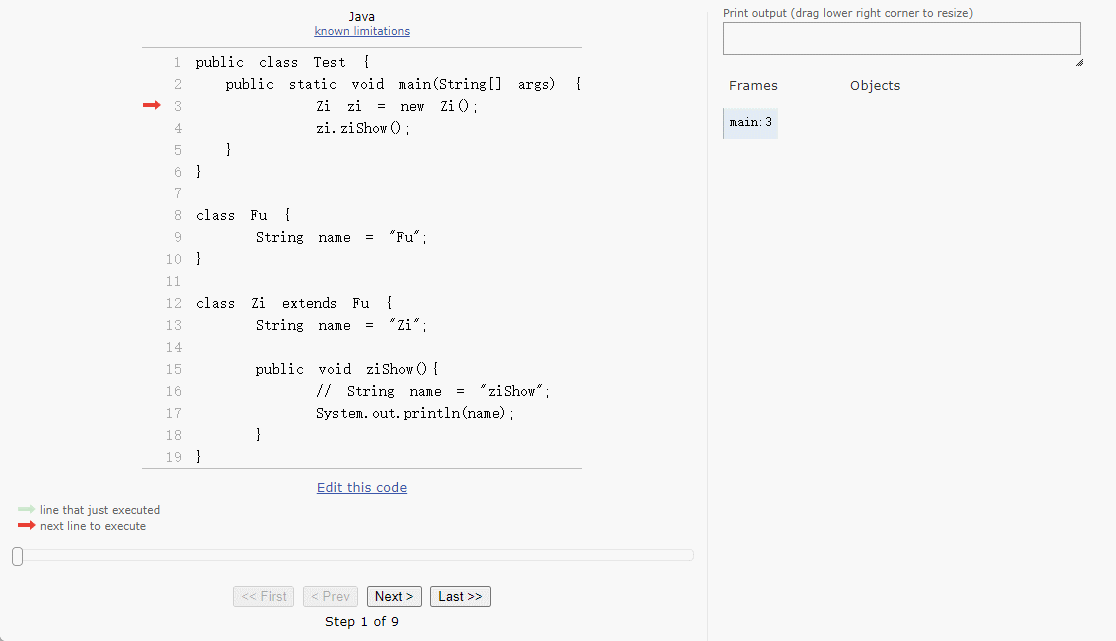The image size is (1116, 641).
Task: Click code line 4 'zi.ziShow();'
Action: point(363,128)
